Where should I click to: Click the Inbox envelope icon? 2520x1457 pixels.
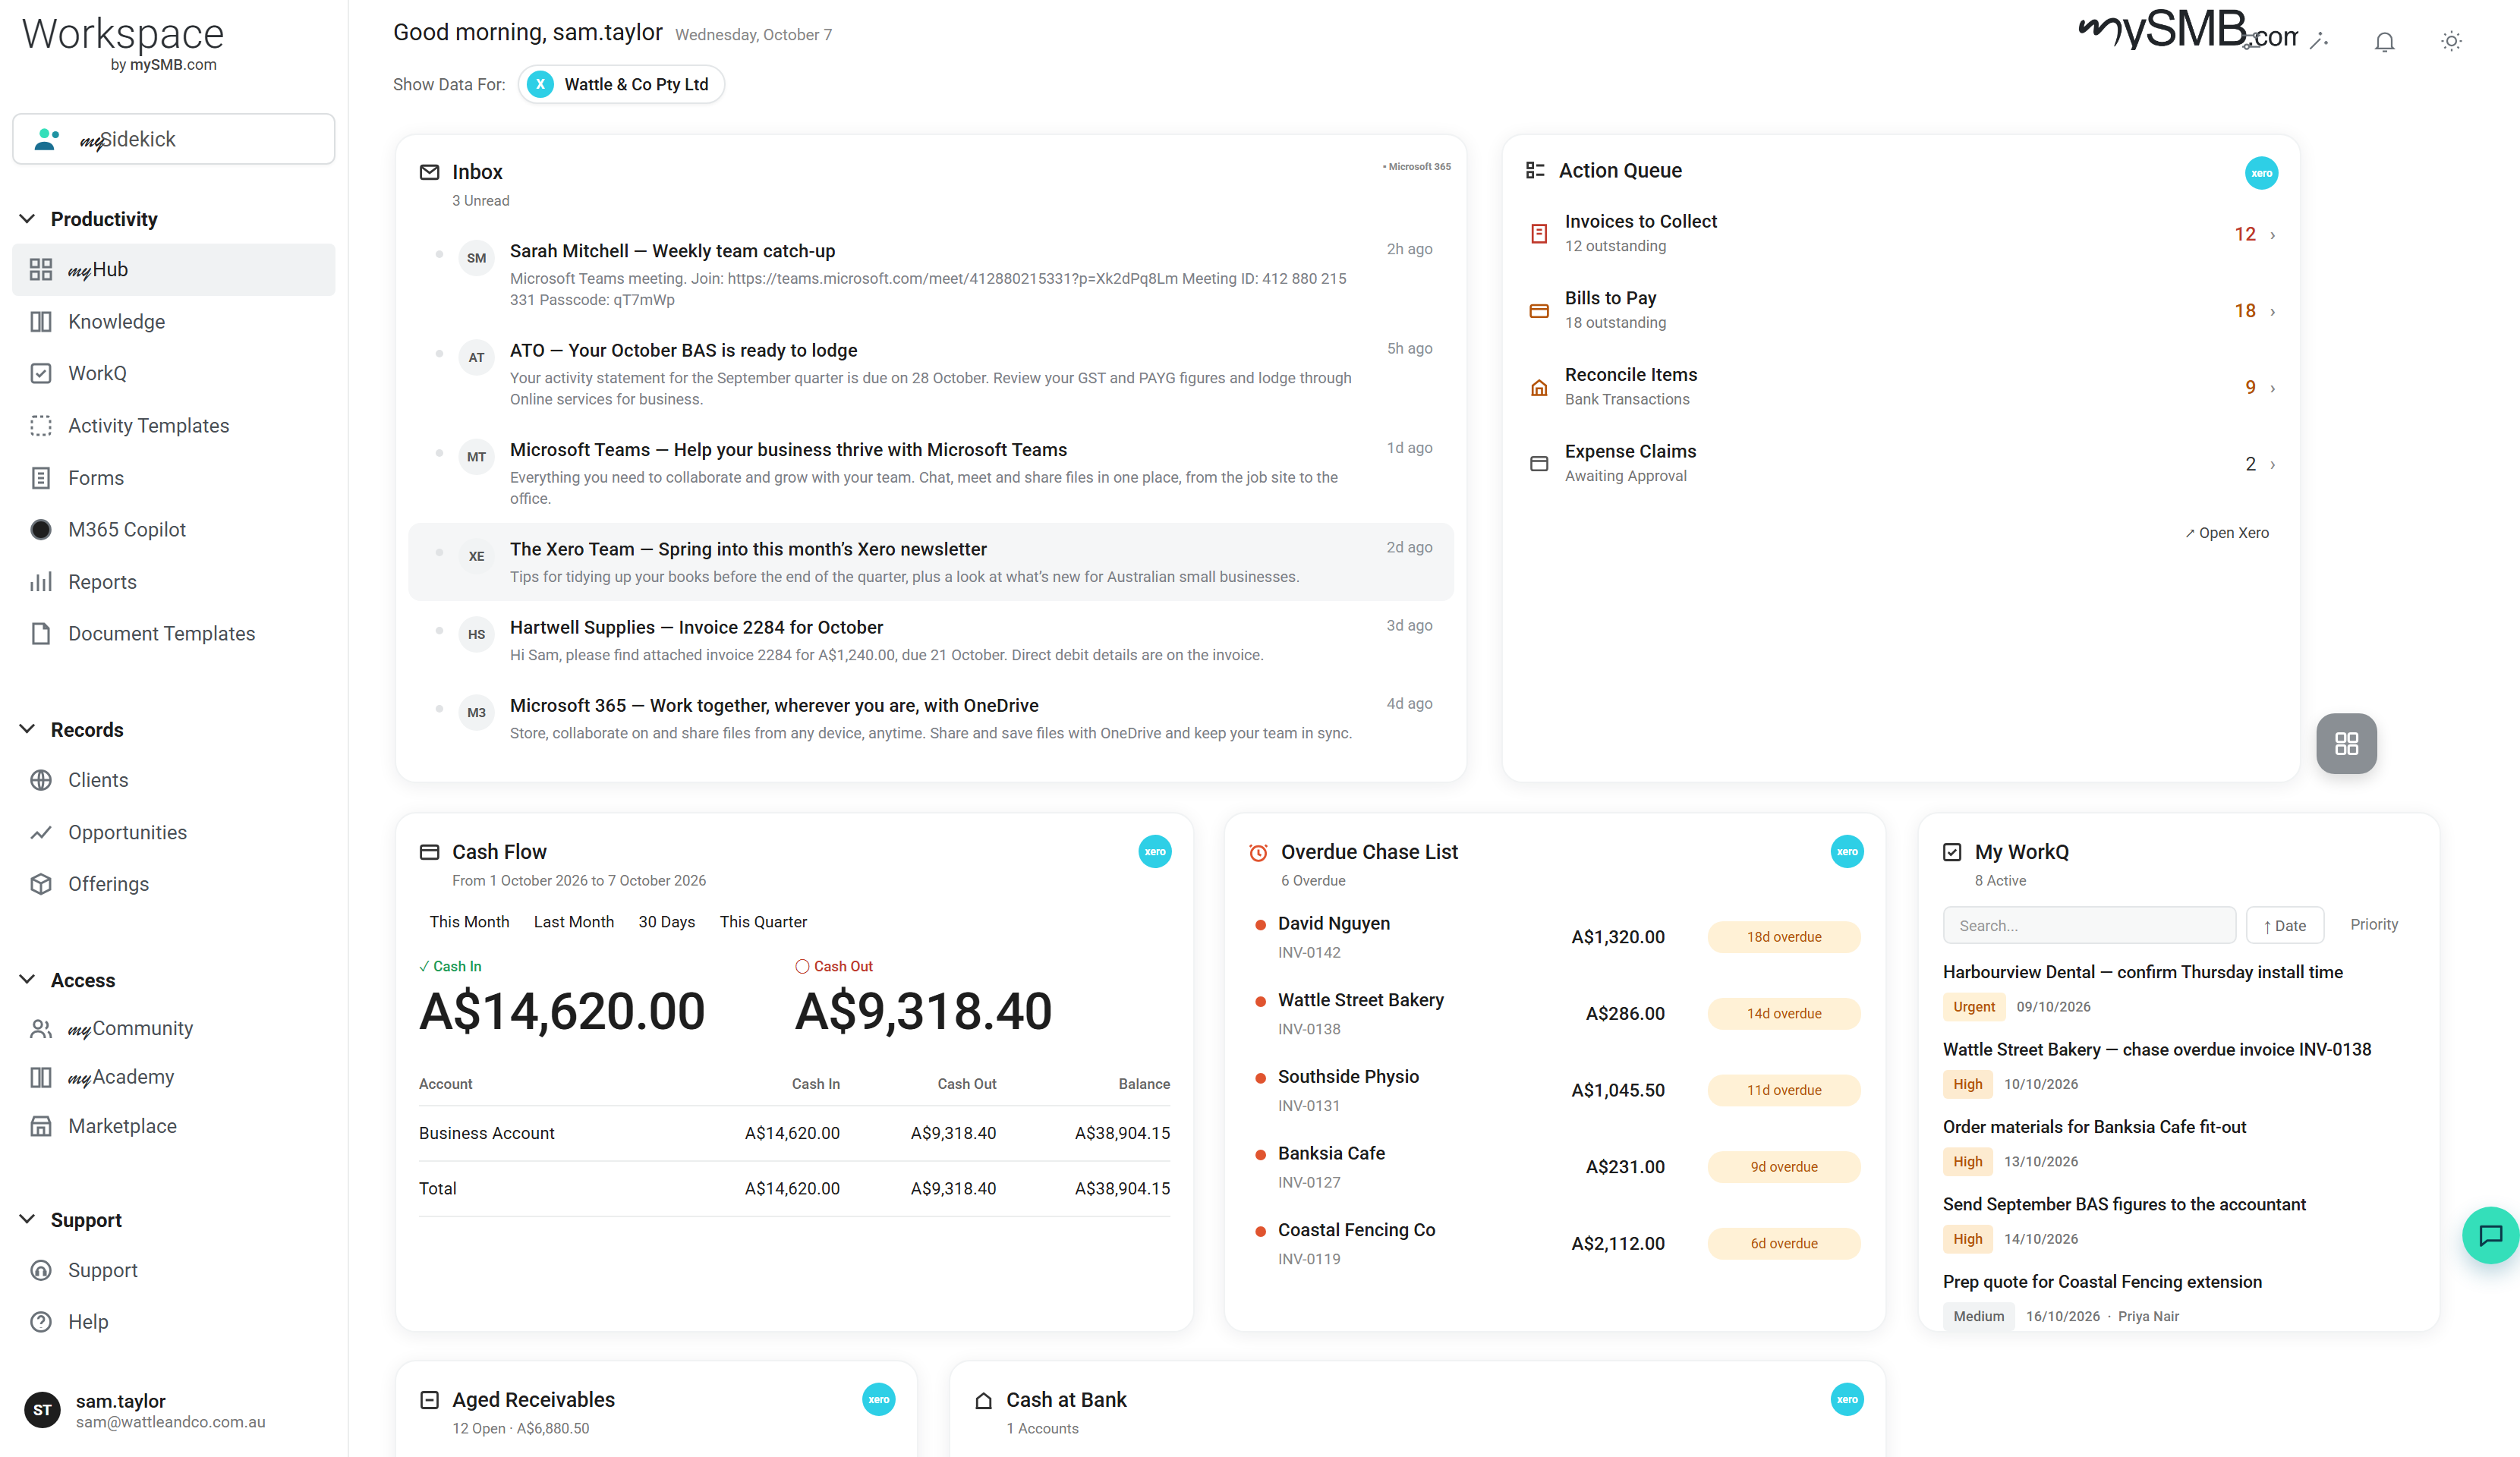pyautogui.click(x=429, y=172)
